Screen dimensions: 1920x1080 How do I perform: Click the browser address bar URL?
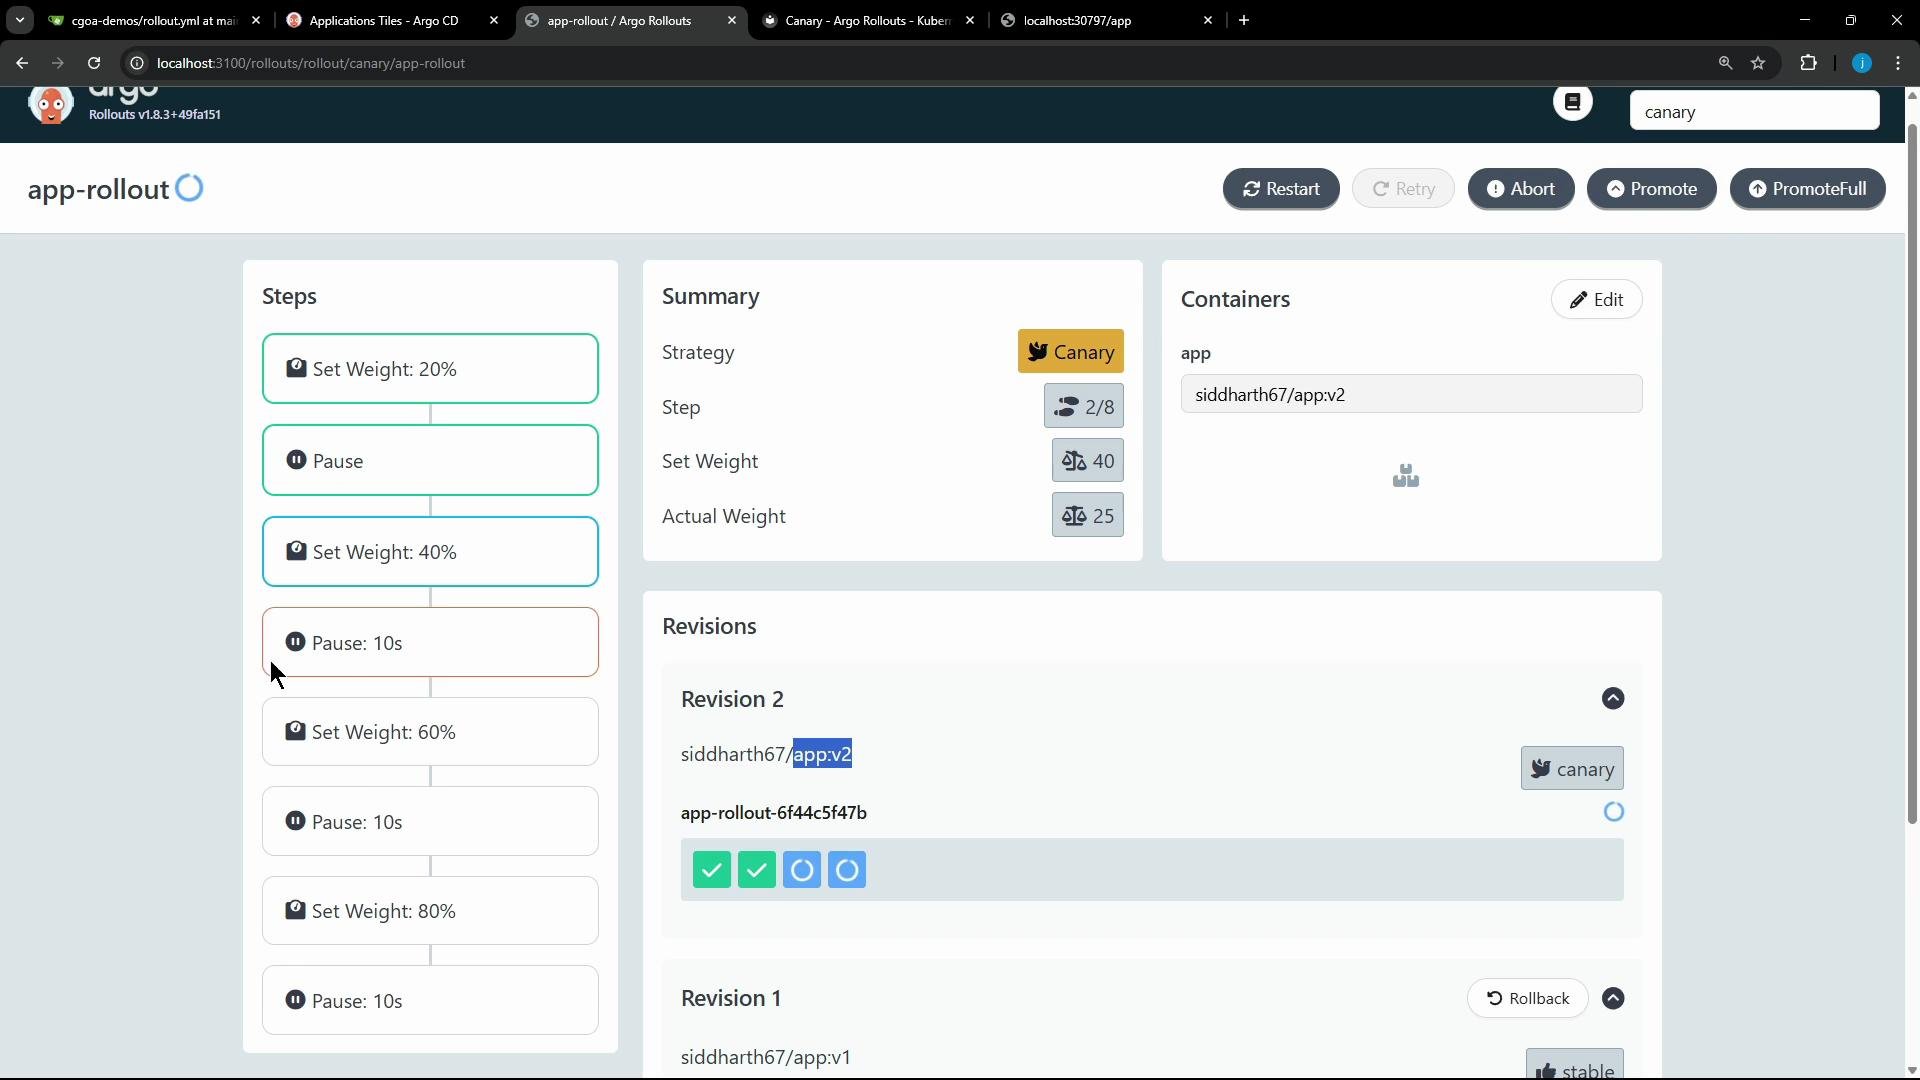pyautogui.click(x=311, y=63)
